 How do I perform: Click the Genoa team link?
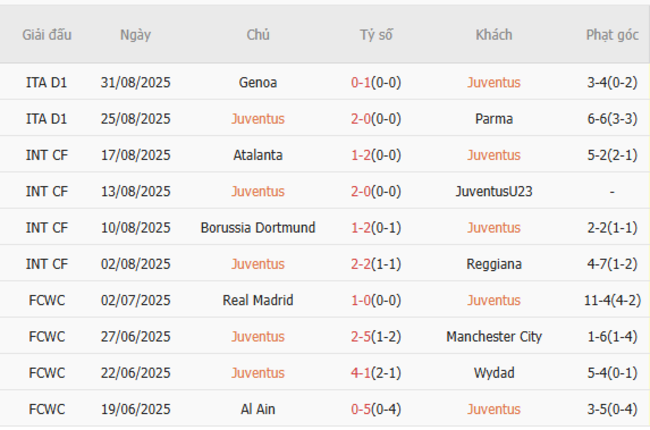click(258, 83)
